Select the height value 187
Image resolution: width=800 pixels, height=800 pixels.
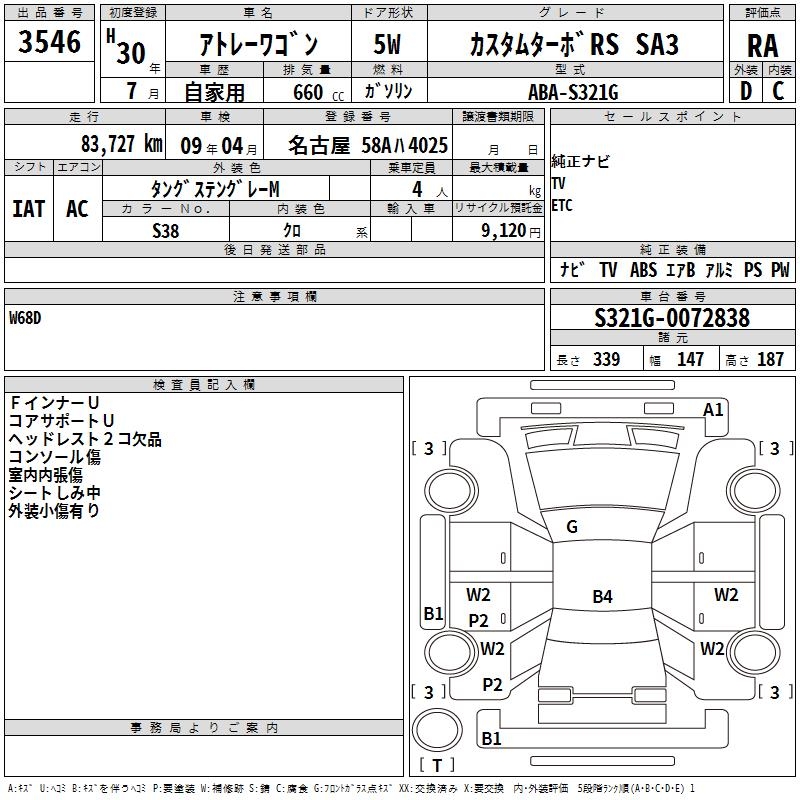770,359
